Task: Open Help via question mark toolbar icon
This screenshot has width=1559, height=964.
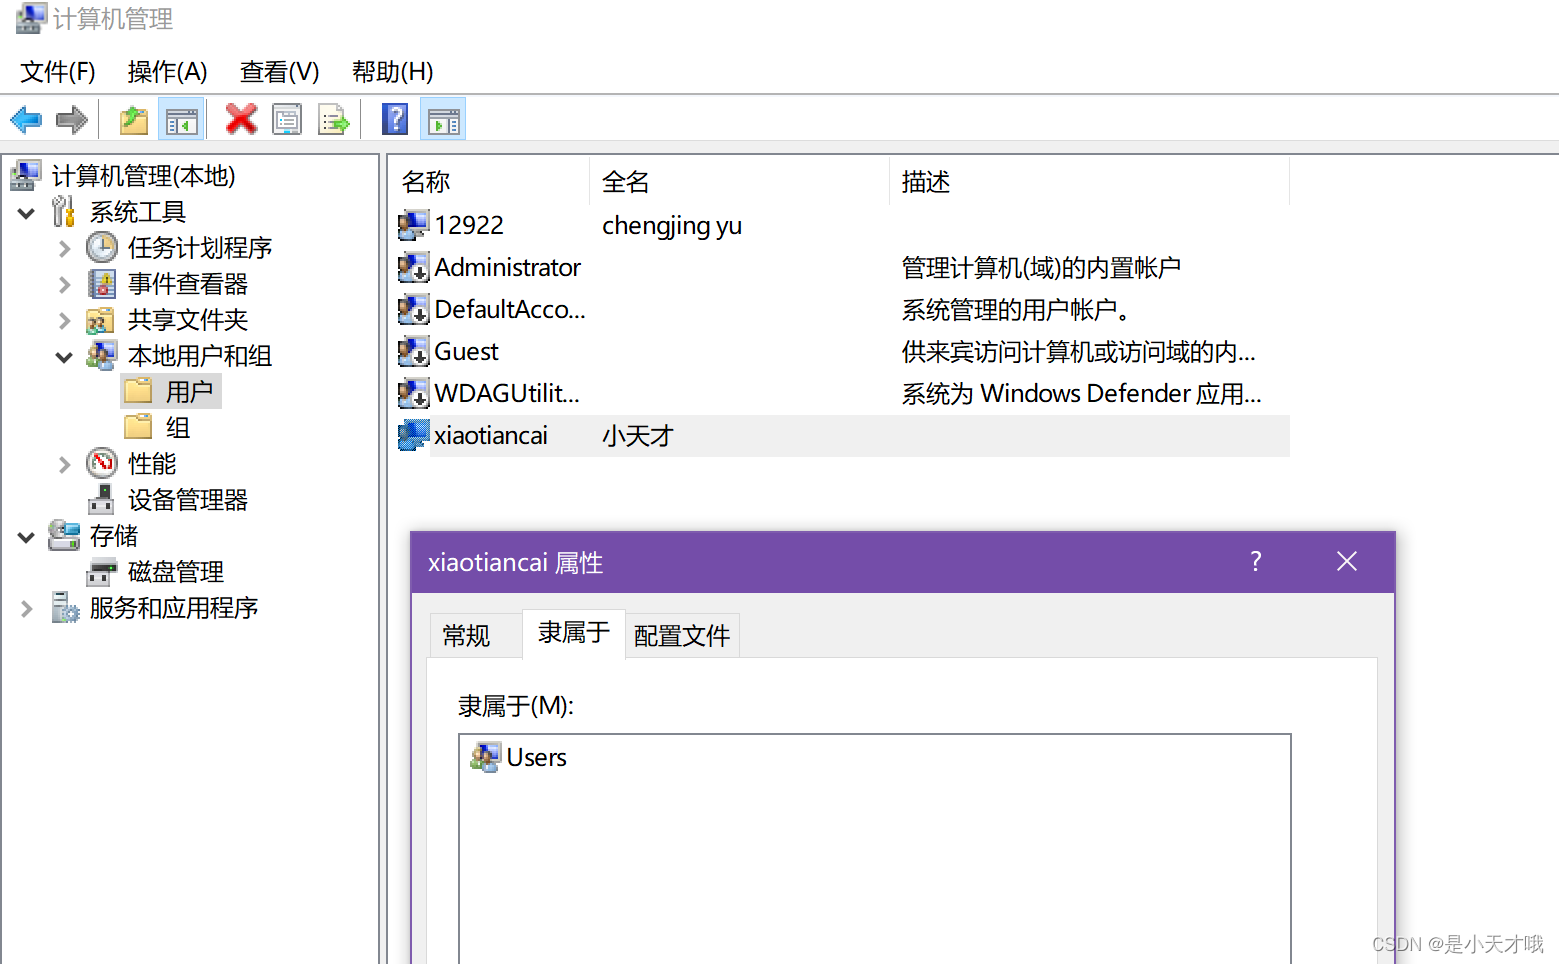Action: pos(395,119)
